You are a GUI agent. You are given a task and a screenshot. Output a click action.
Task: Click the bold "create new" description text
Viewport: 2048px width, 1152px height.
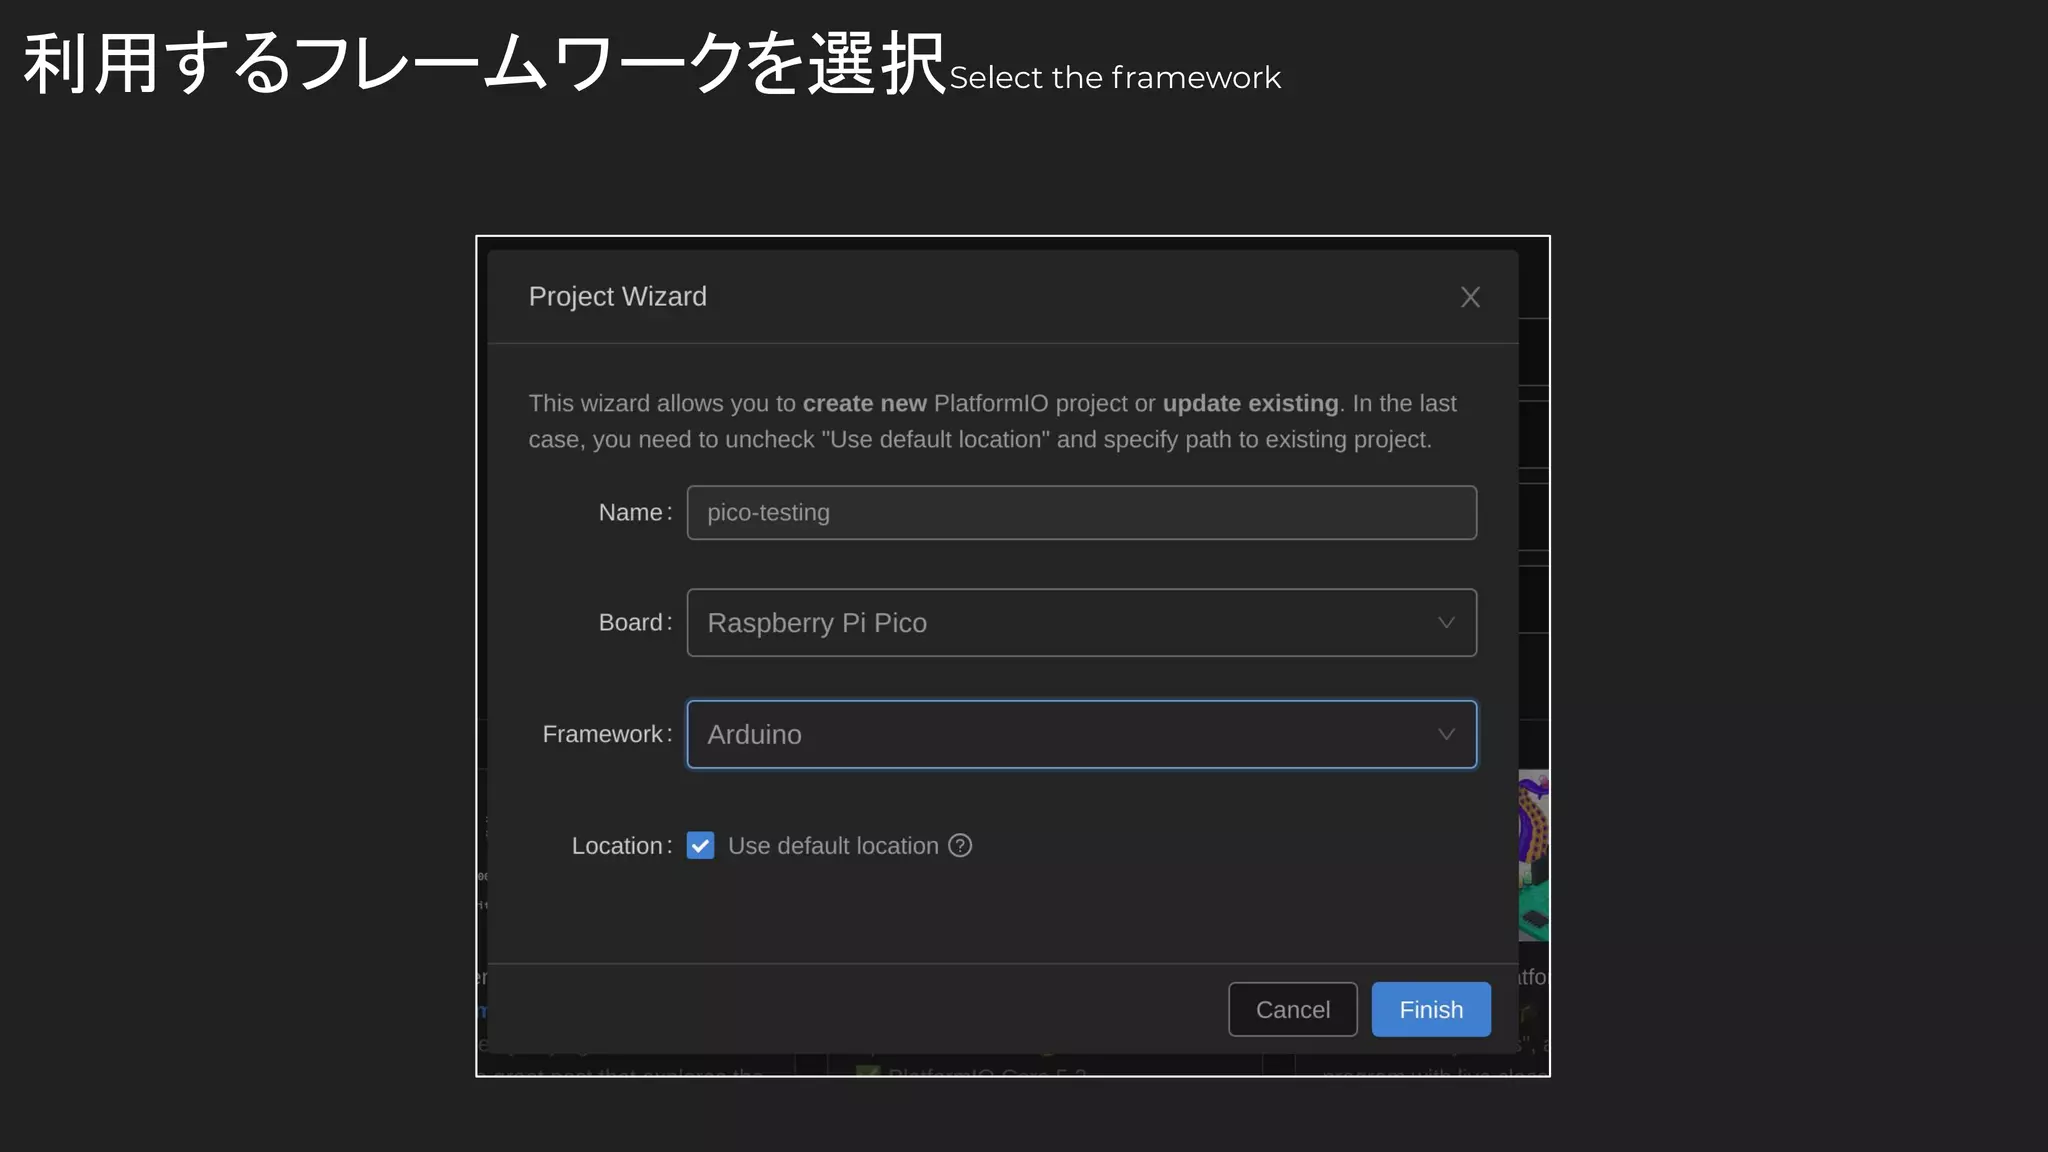coord(864,403)
